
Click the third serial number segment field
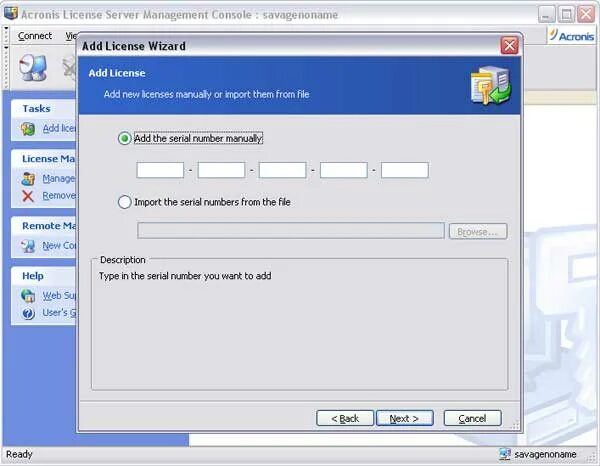(x=282, y=170)
